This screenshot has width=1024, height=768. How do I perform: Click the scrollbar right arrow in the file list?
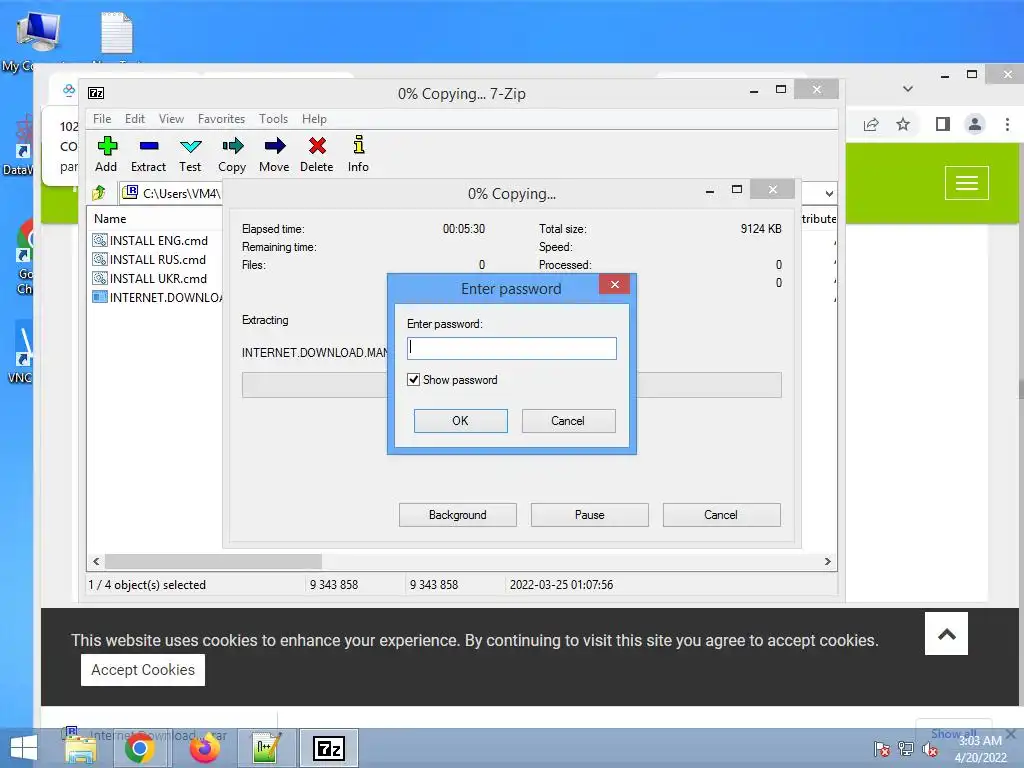coord(827,562)
